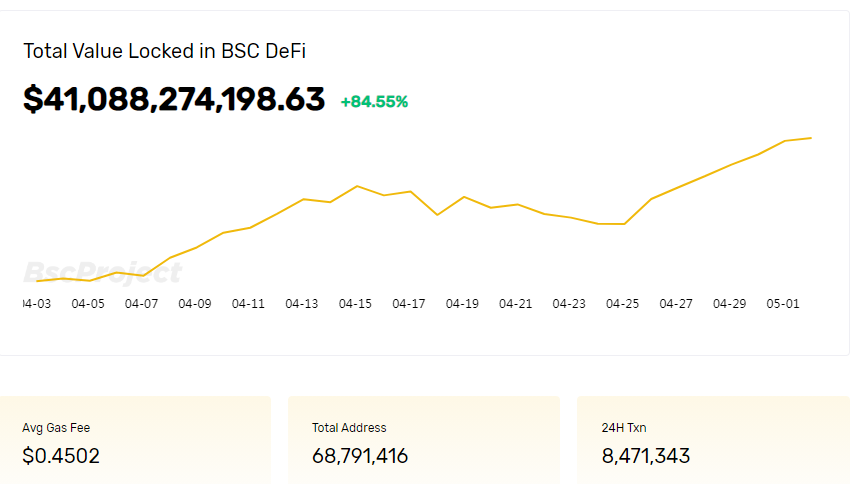Click the 04-15 chart peak date label

click(x=355, y=304)
